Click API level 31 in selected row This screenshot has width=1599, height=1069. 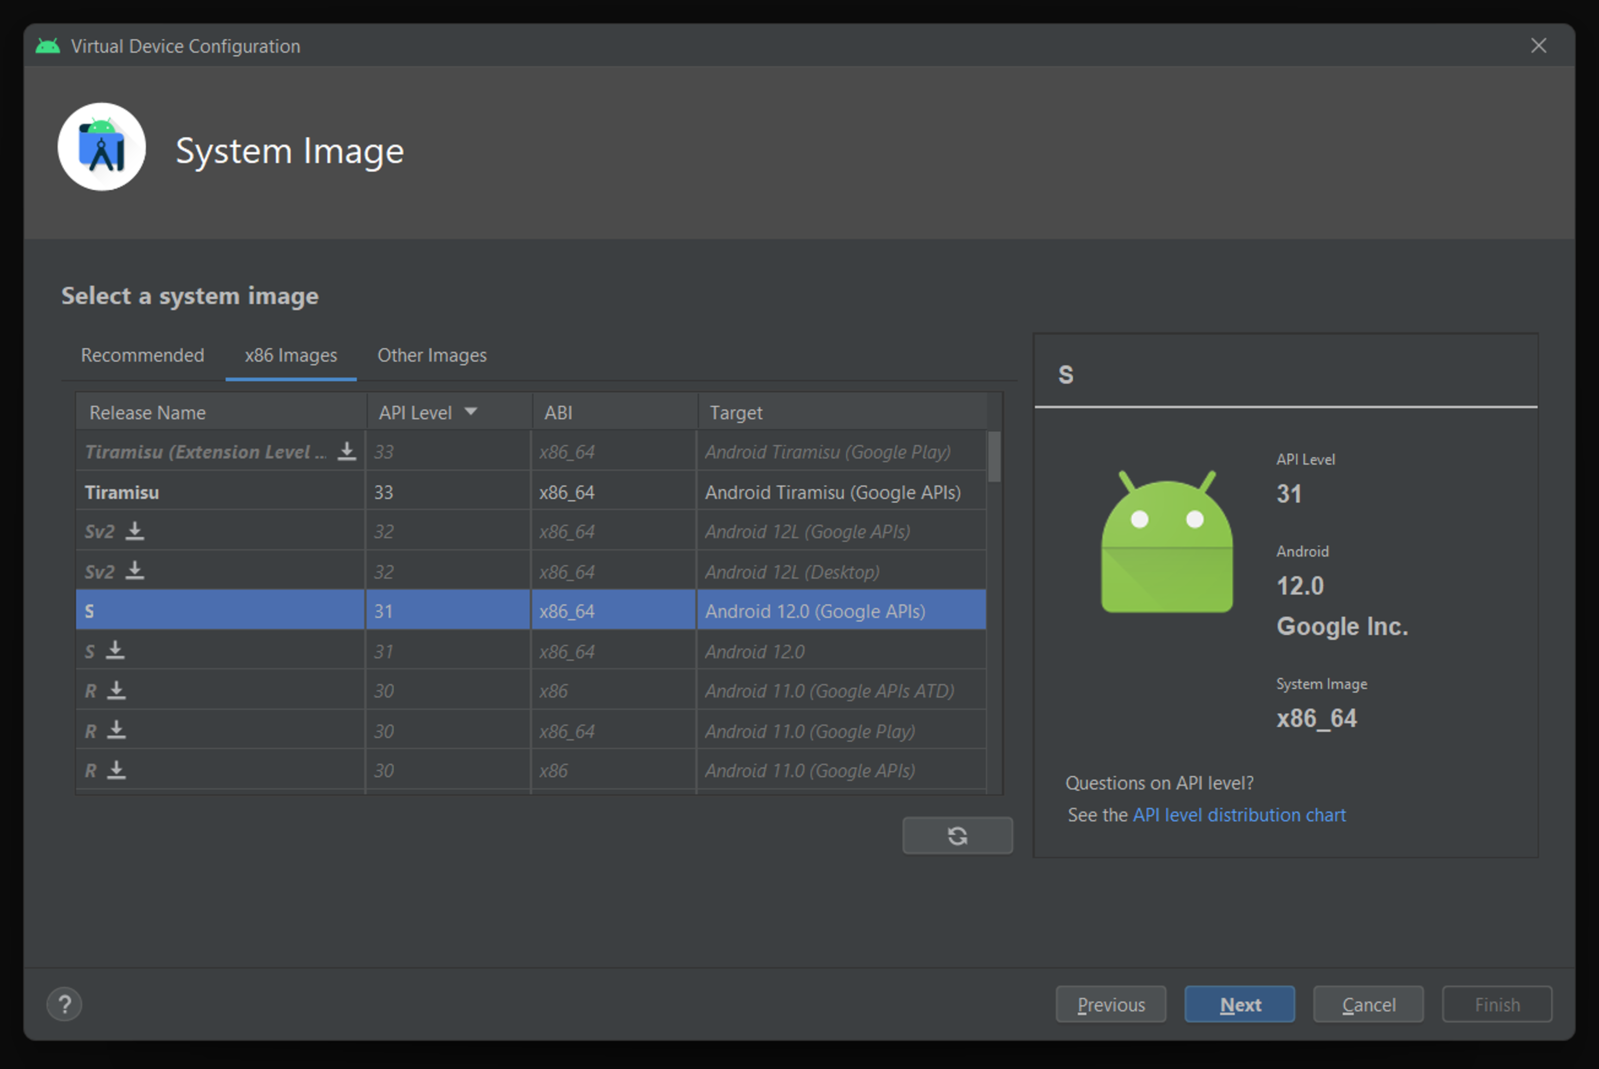click(449, 611)
